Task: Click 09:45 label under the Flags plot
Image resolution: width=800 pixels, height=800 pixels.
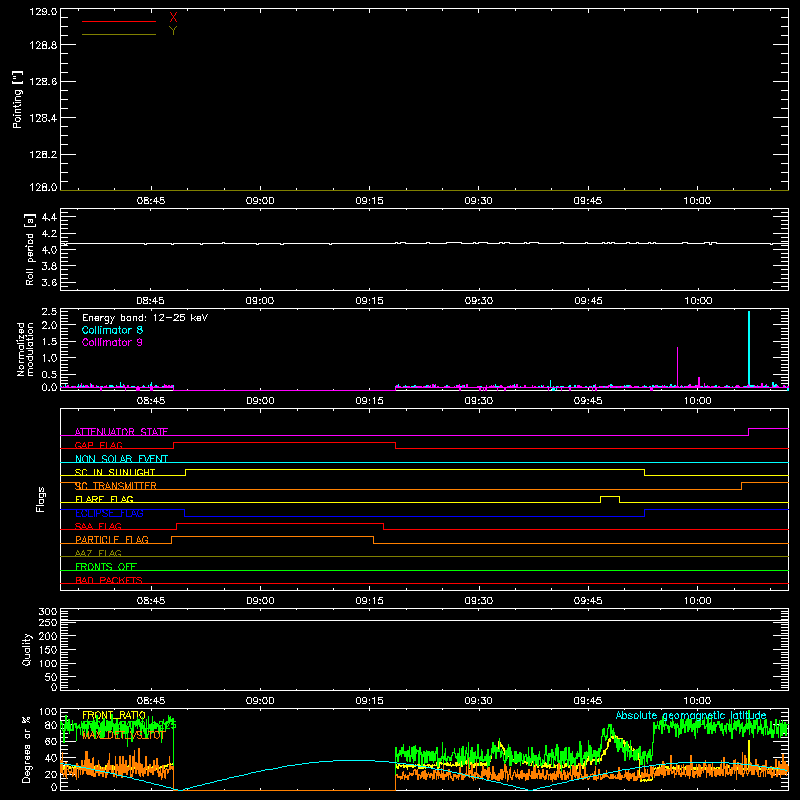Action: pos(588,601)
